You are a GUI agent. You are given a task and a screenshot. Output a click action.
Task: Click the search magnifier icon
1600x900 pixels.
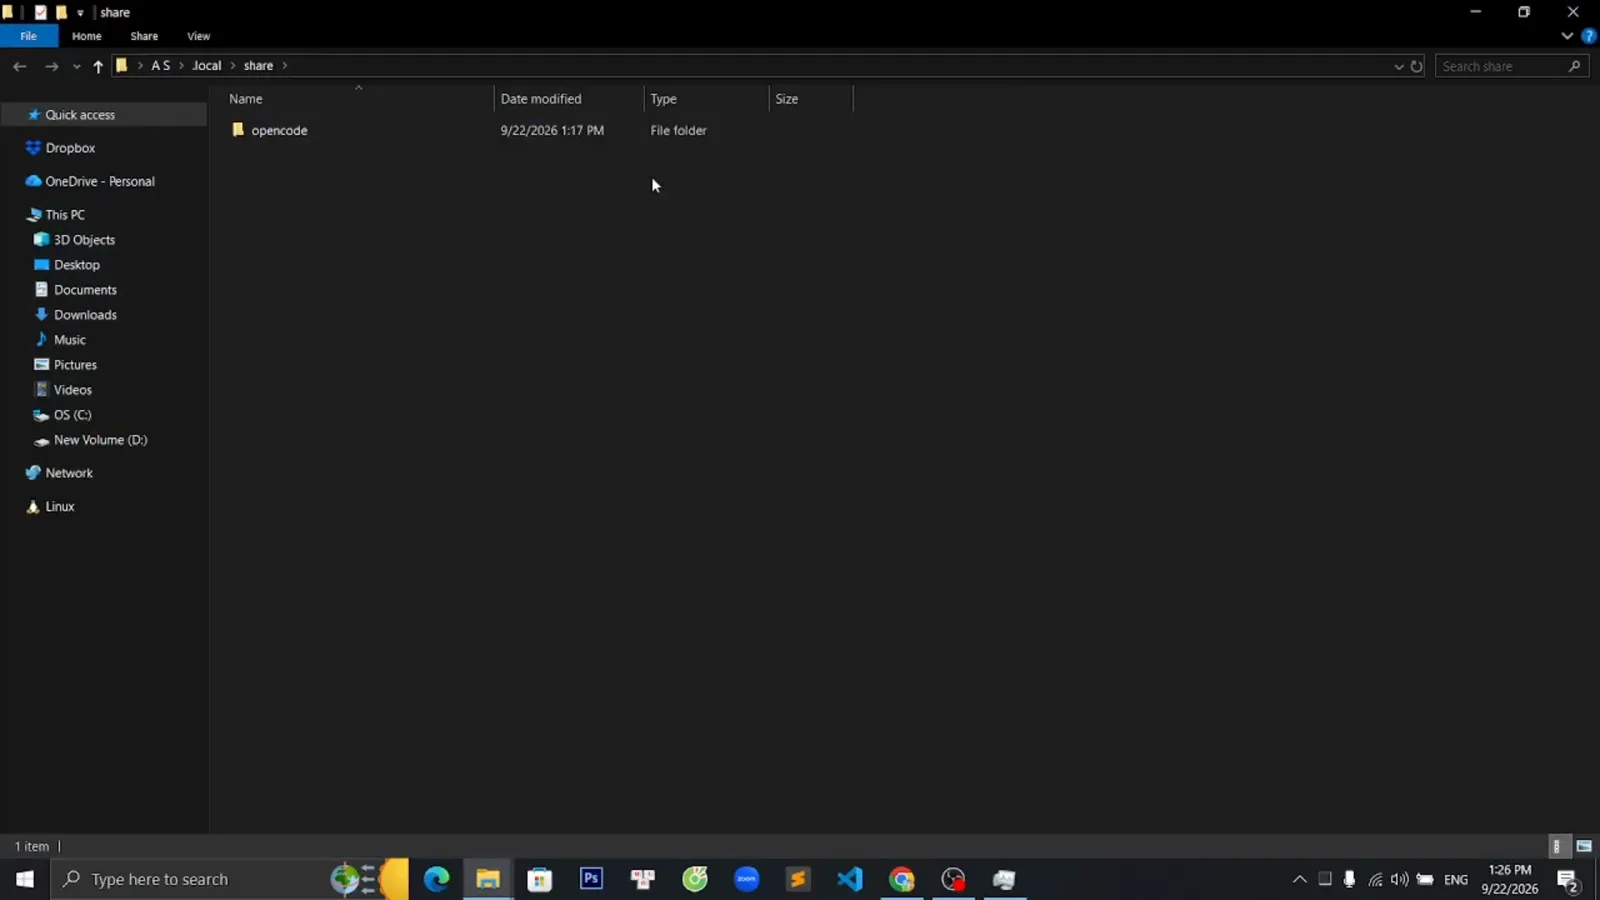pos(1574,66)
